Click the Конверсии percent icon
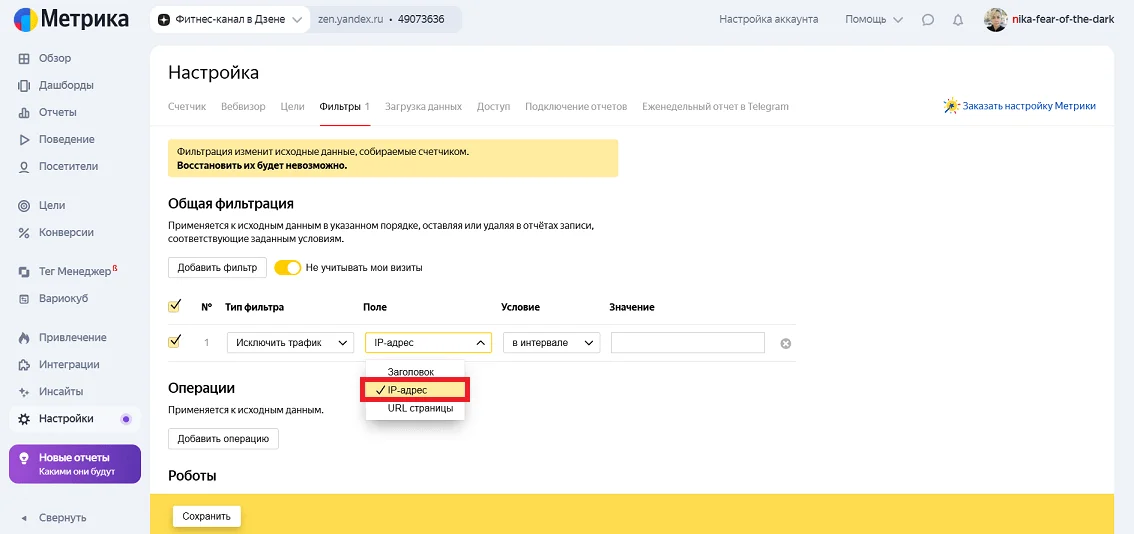The height and width of the screenshot is (534, 1134). [24, 233]
